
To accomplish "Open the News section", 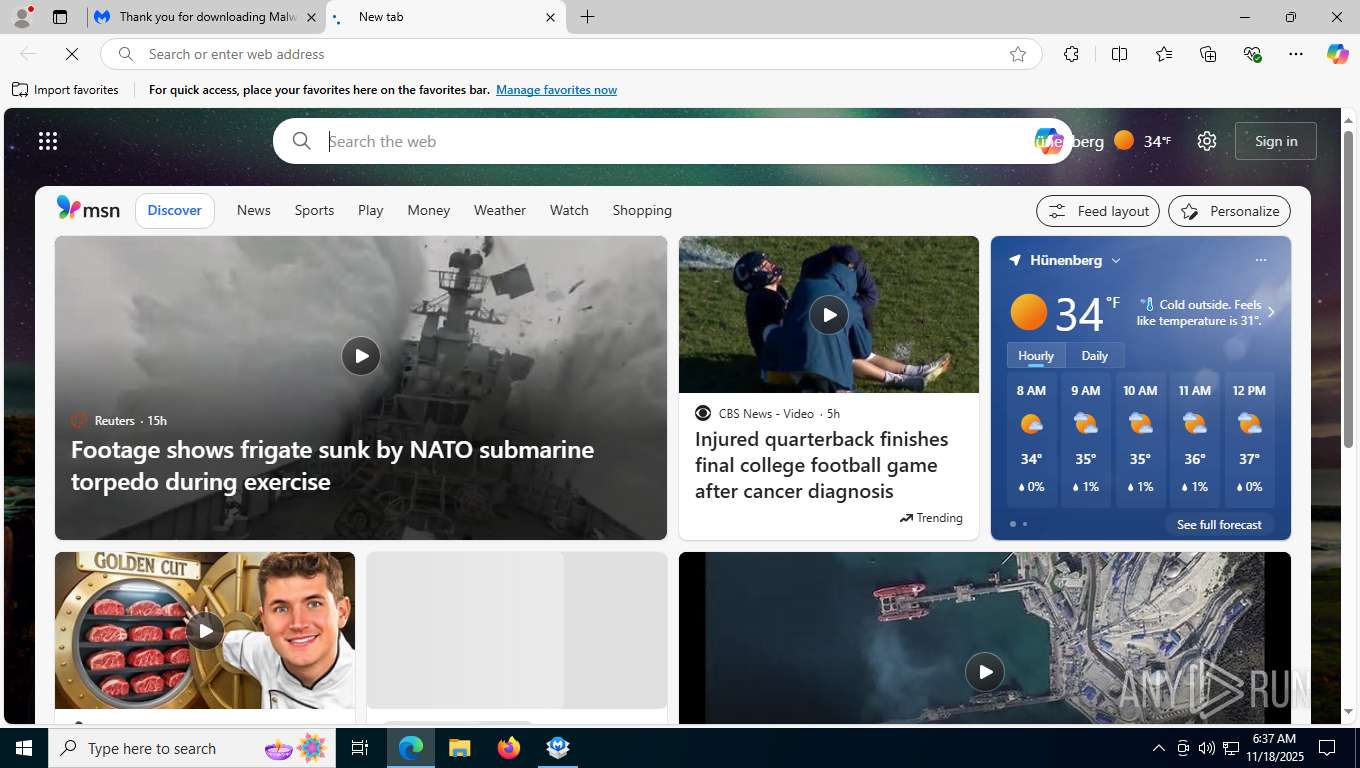I will (x=254, y=210).
